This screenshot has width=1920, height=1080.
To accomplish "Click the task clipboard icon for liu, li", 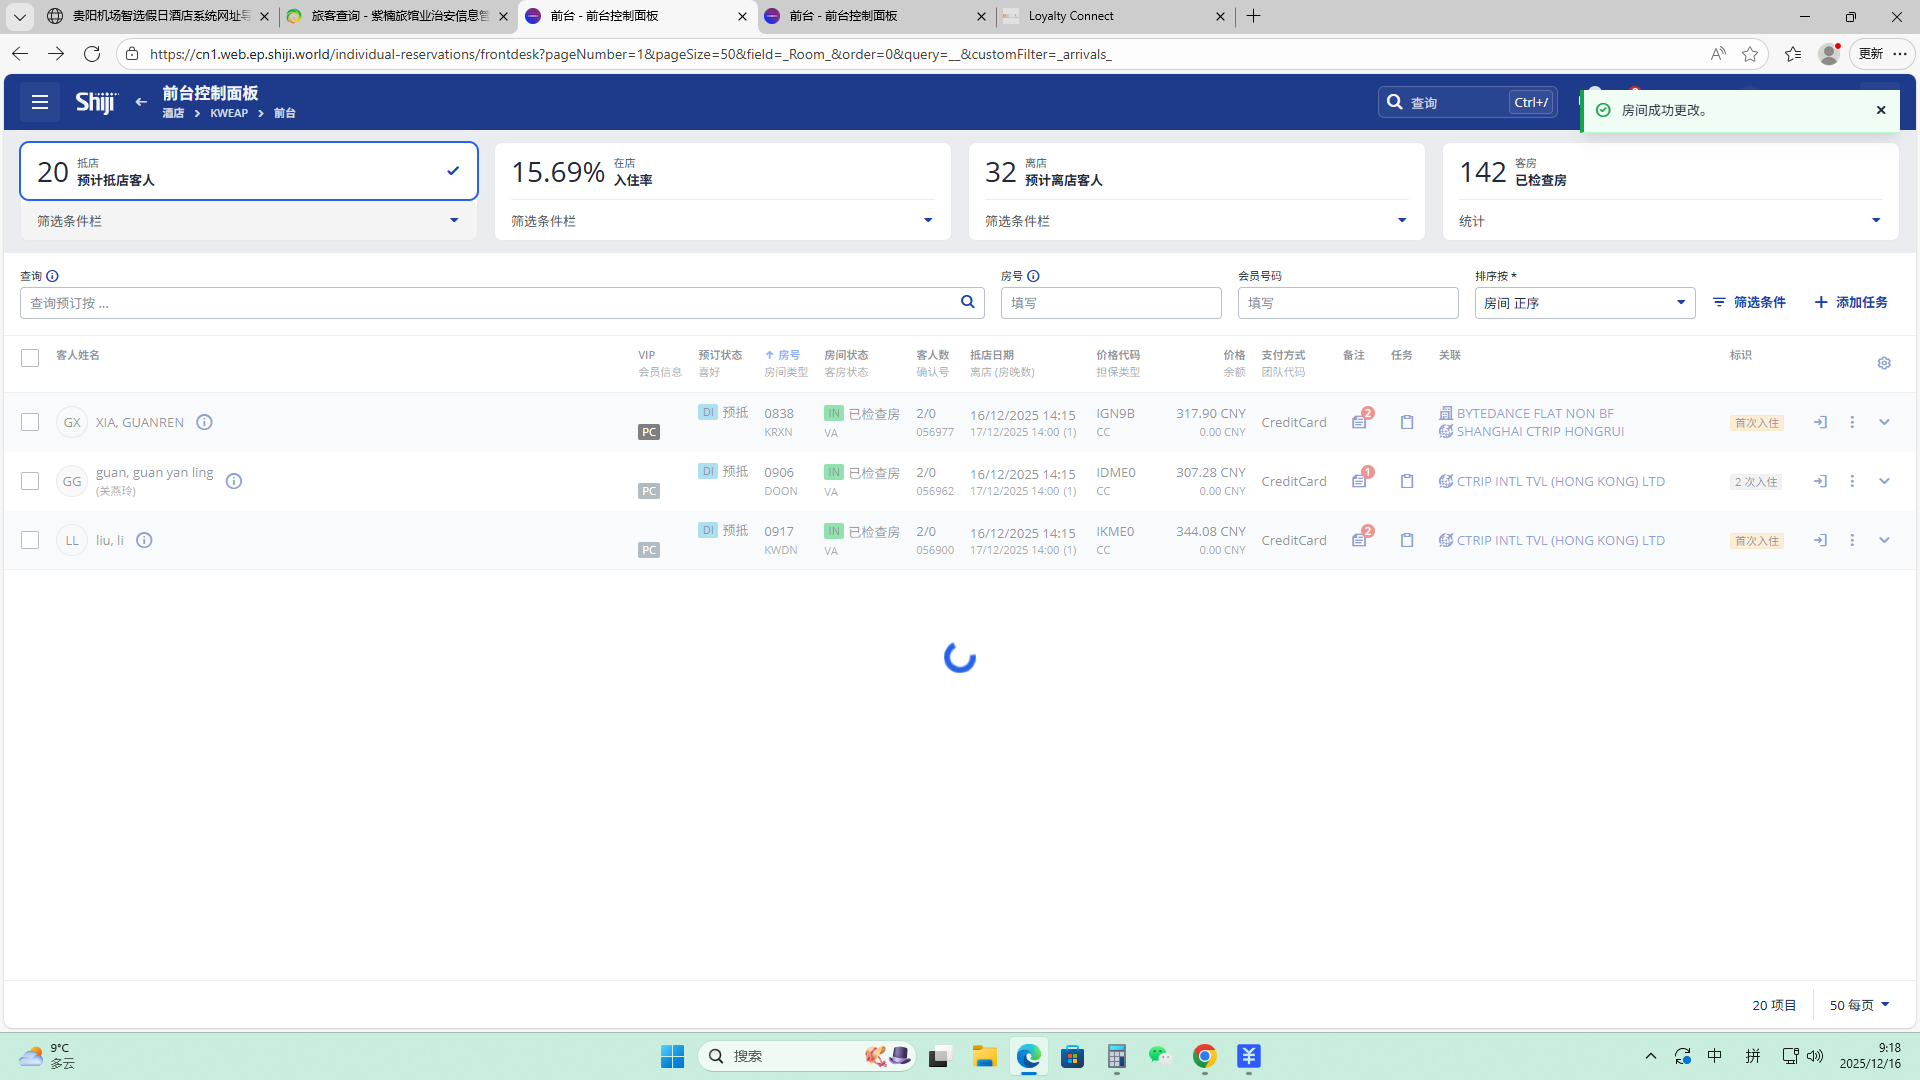I will coord(1407,540).
